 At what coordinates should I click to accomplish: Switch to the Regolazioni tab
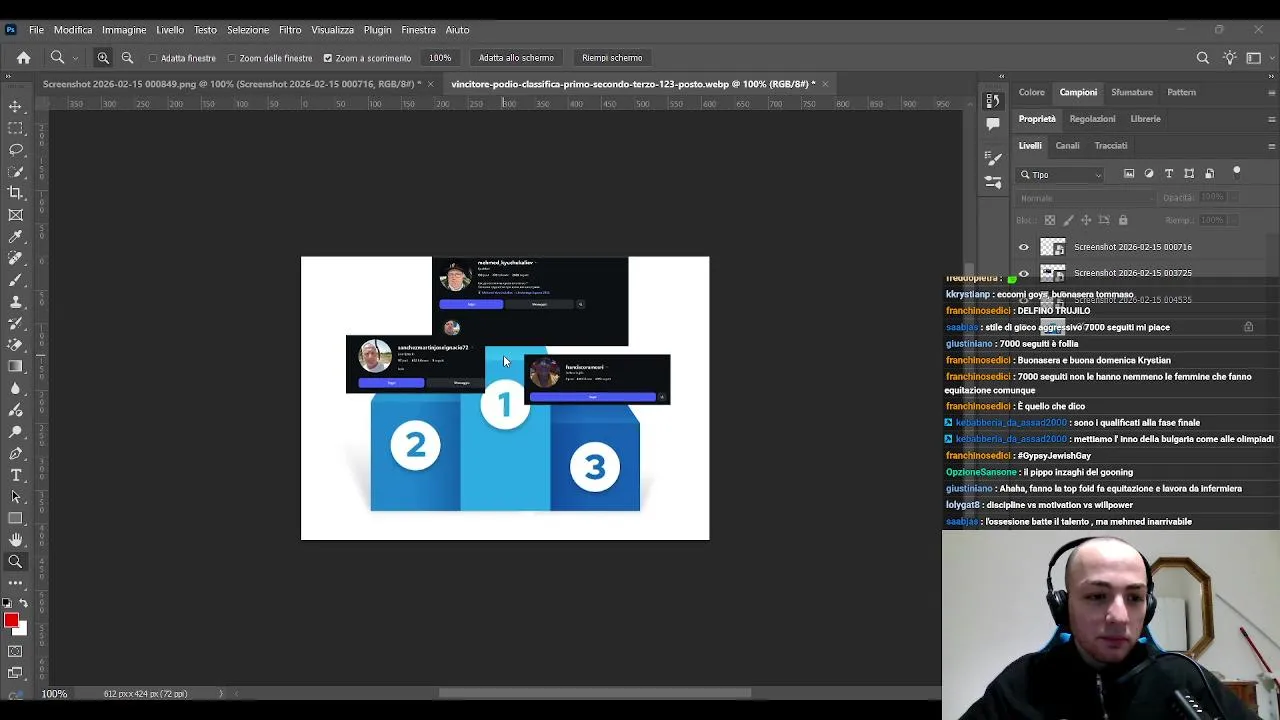1092,119
